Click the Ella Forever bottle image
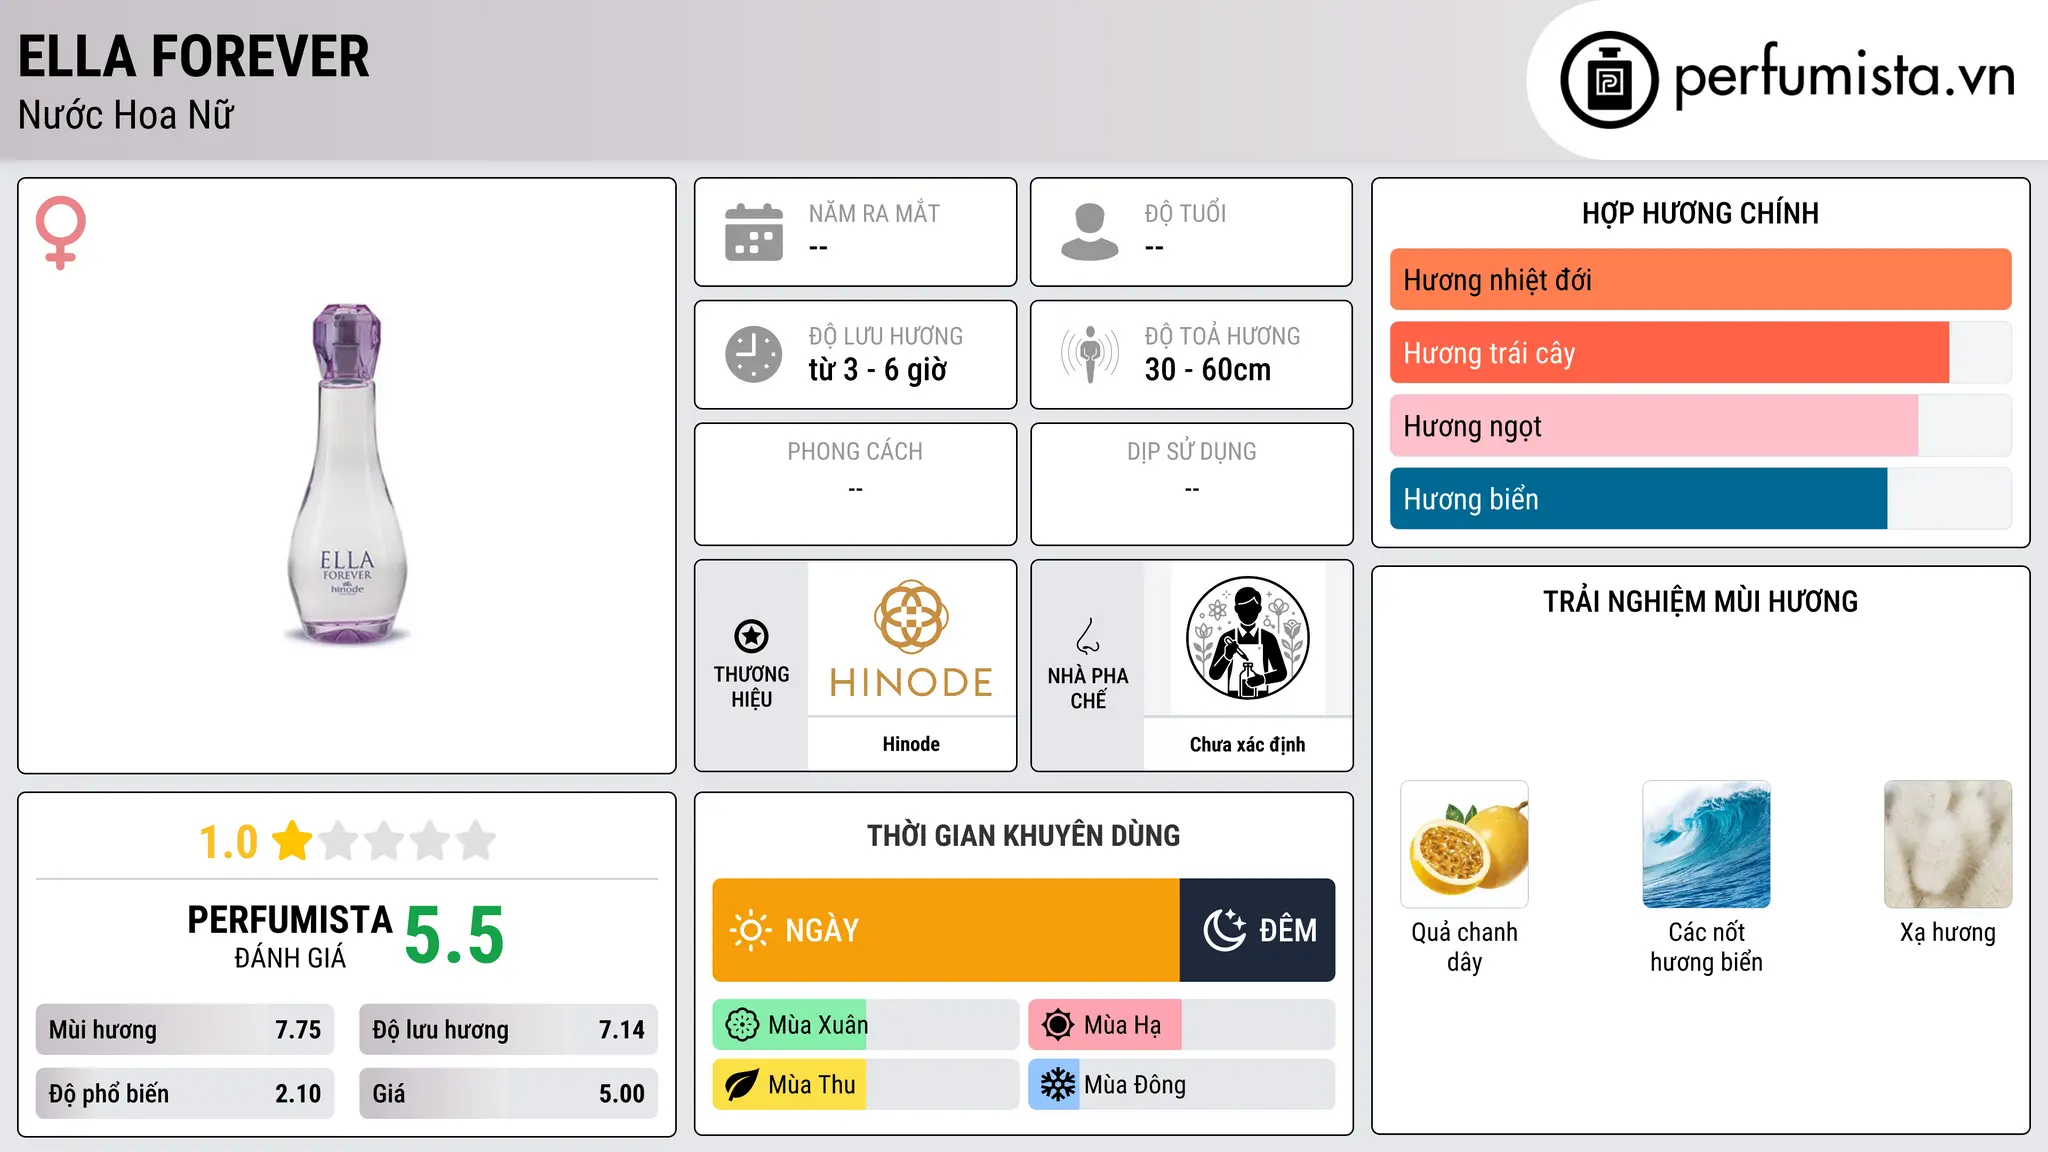Viewport: 2048px width, 1152px height. point(347,474)
